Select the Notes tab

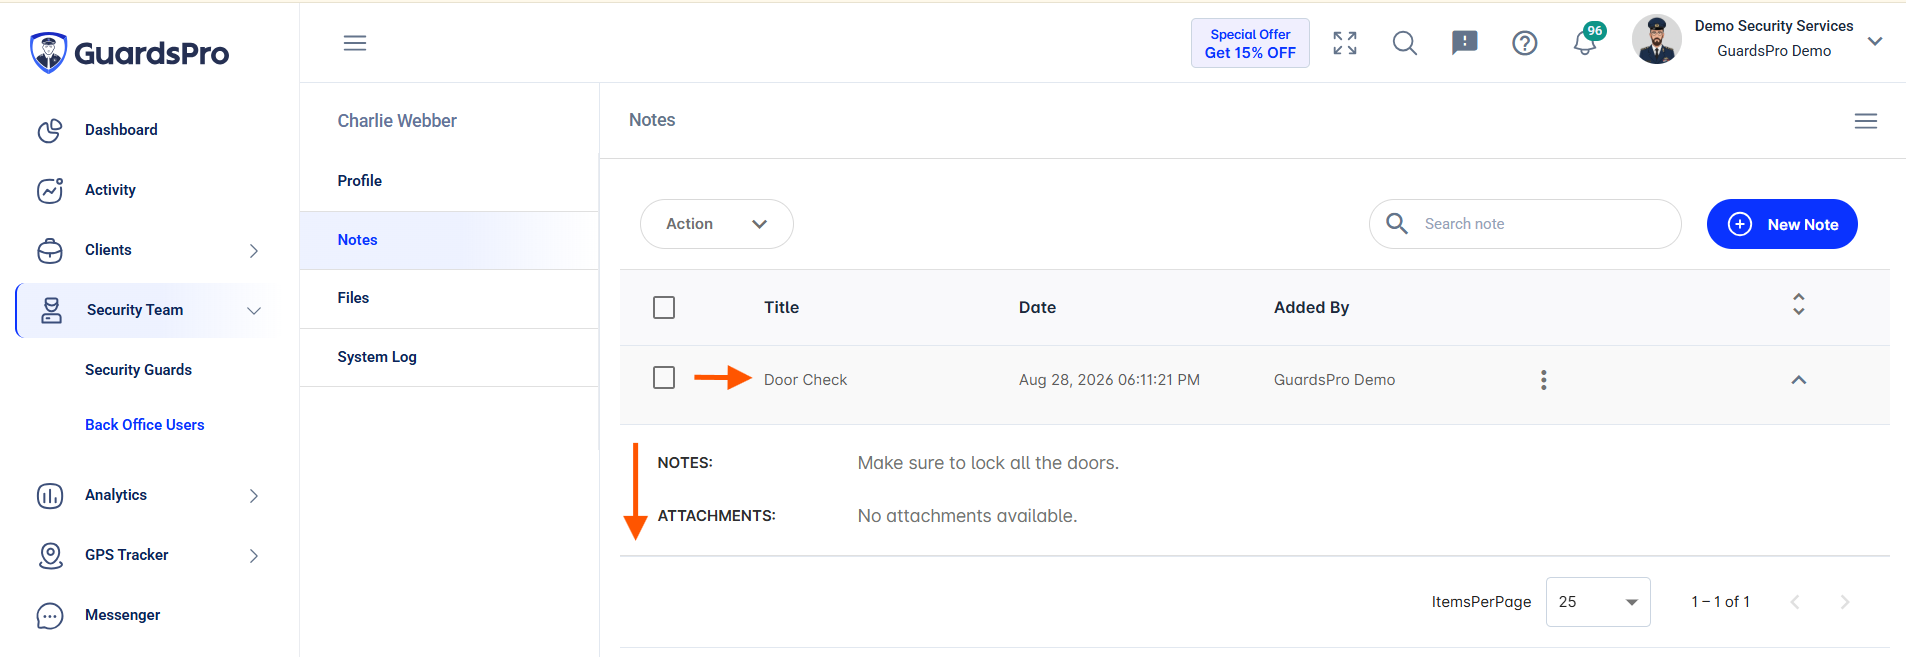(449, 240)
